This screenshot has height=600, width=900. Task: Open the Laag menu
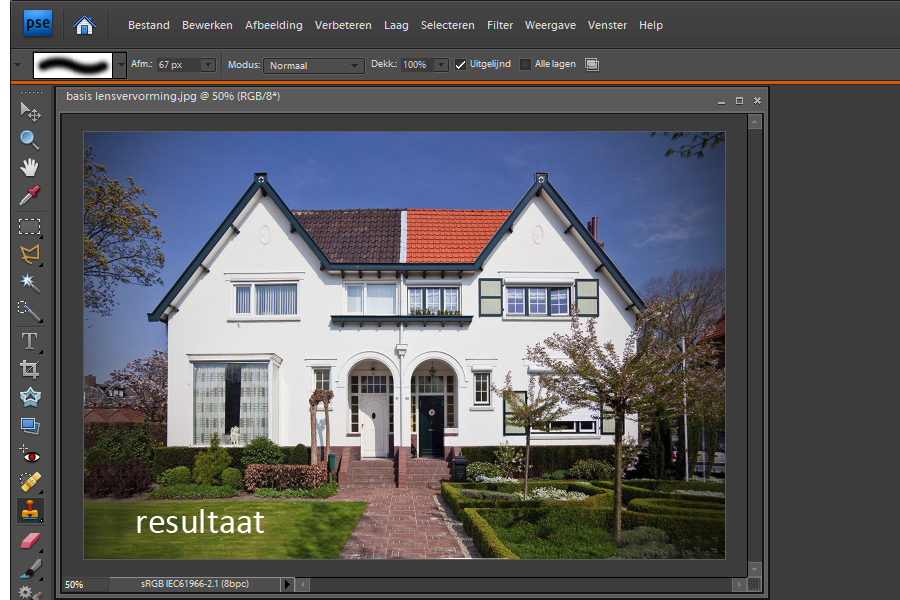click(x=395, y=25)
